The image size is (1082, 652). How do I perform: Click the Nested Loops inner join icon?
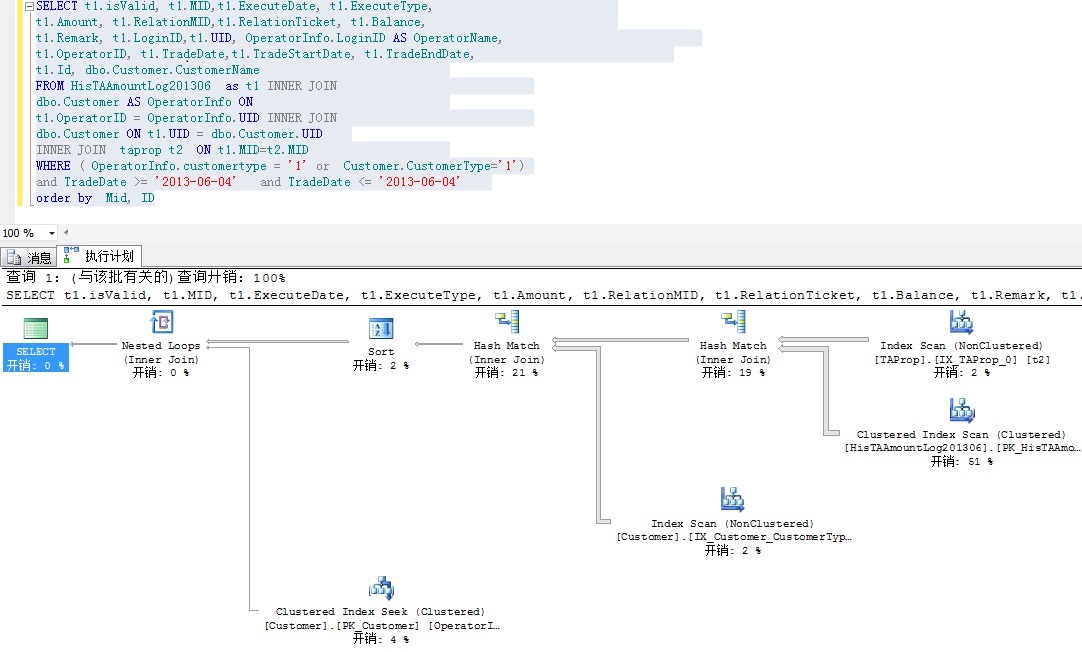pos(161,322)
